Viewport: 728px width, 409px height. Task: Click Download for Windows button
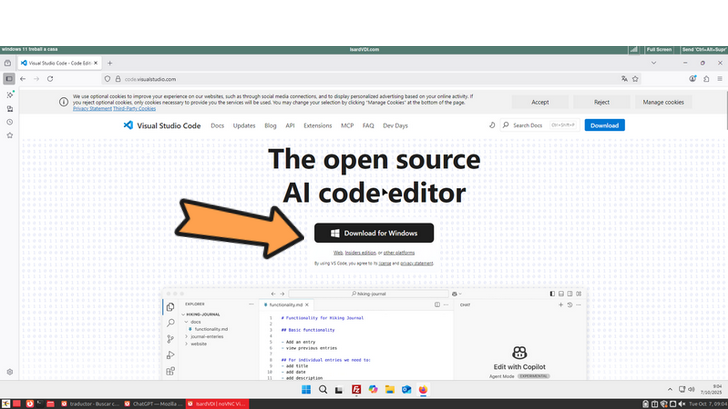coord(374,233)
